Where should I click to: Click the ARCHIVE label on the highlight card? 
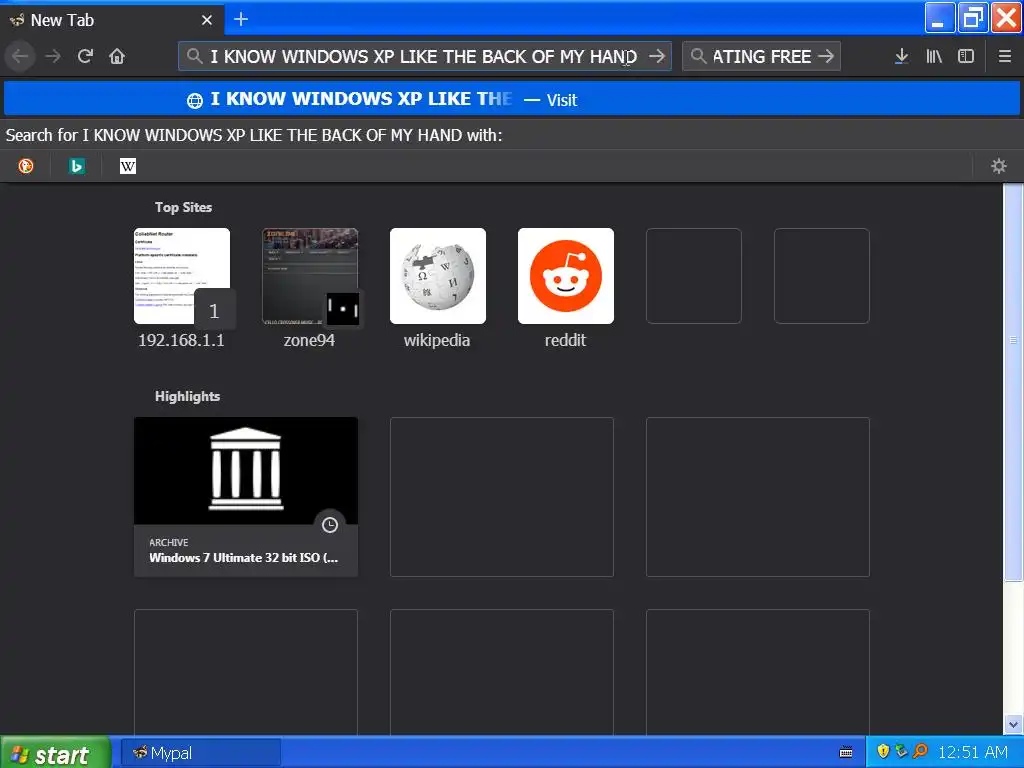[x=168, y=543]
